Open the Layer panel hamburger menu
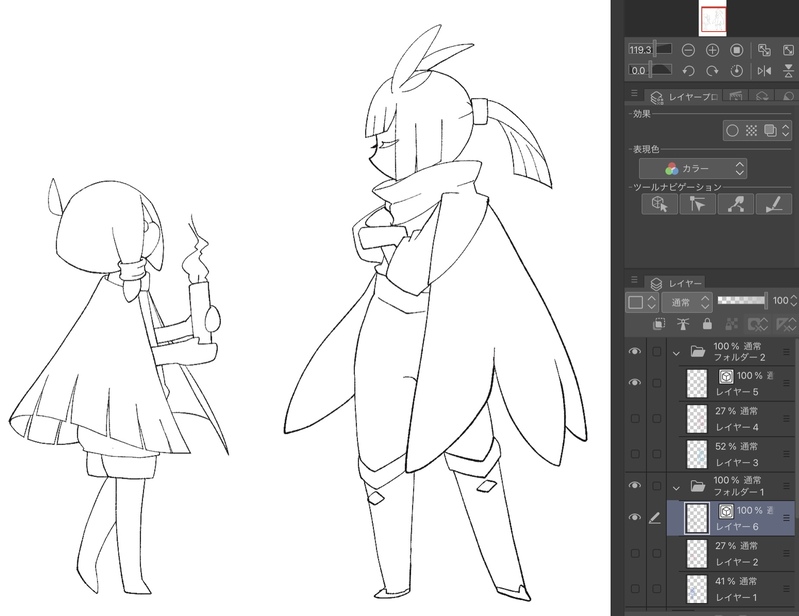This screenshot has height=616, width=799. (634, 280)
